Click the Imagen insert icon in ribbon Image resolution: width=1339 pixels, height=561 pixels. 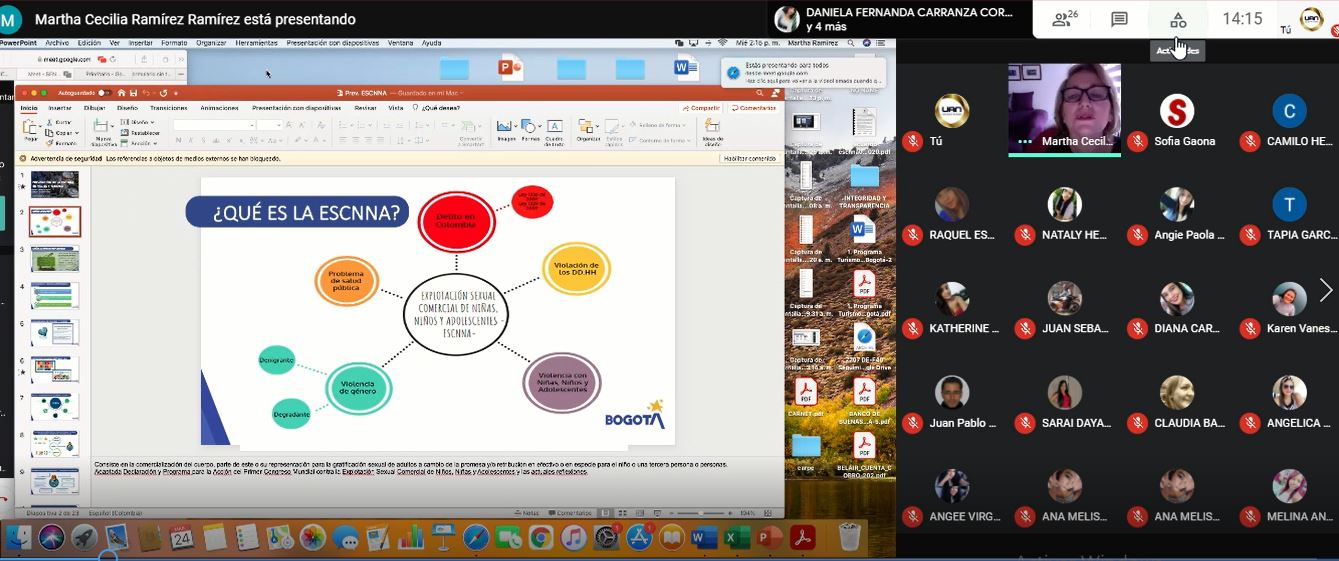point(506,128)
